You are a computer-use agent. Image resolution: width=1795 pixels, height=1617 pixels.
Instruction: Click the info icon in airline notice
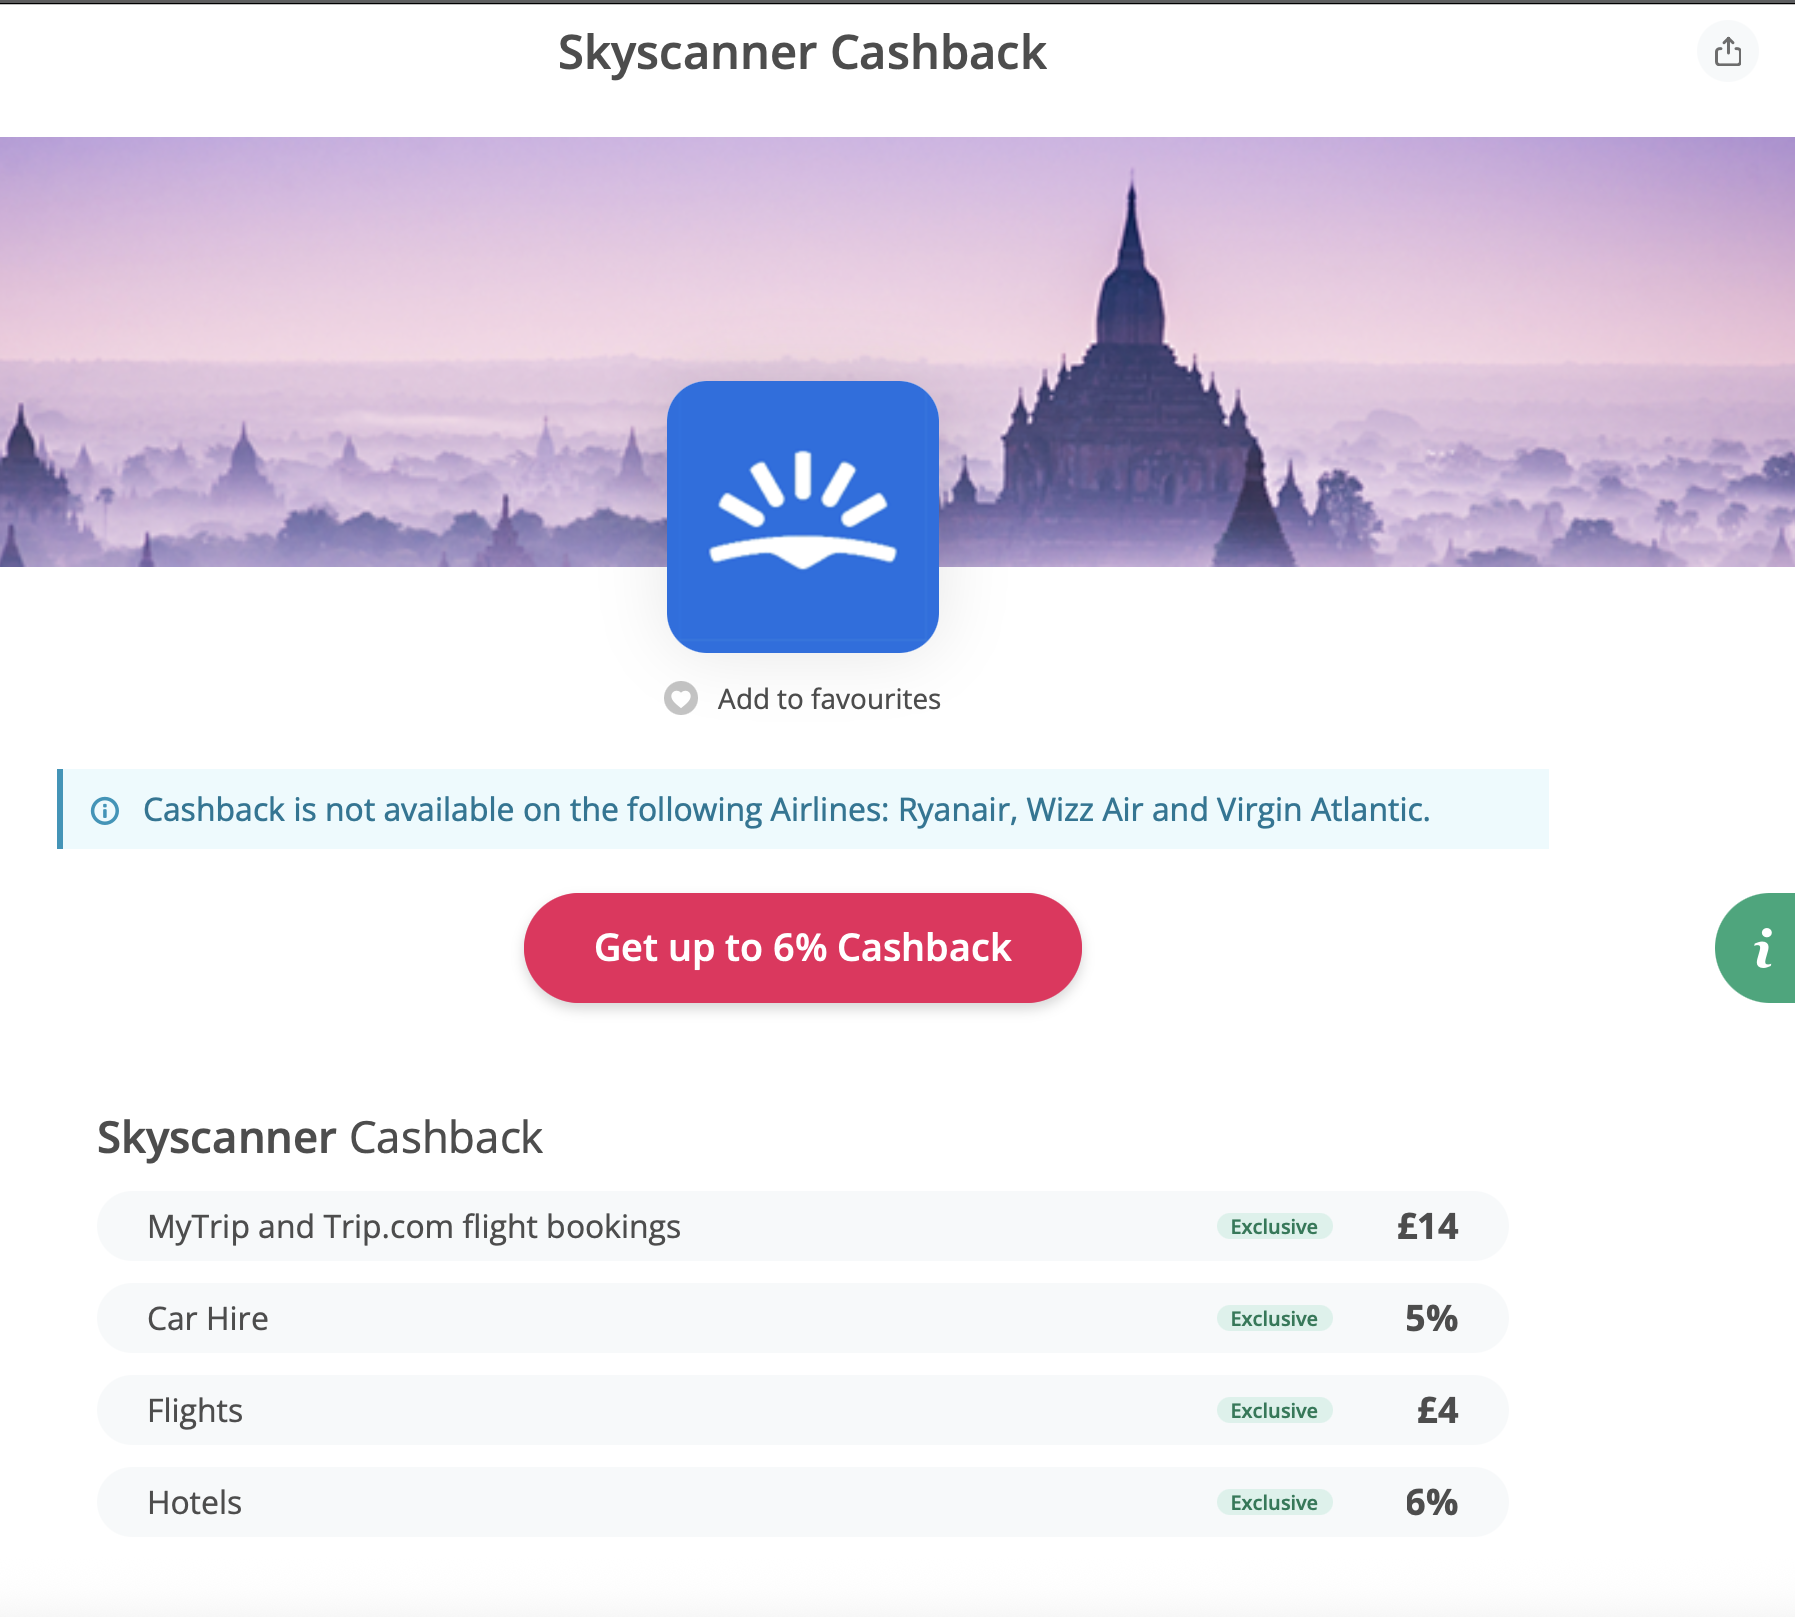(105, 810)
